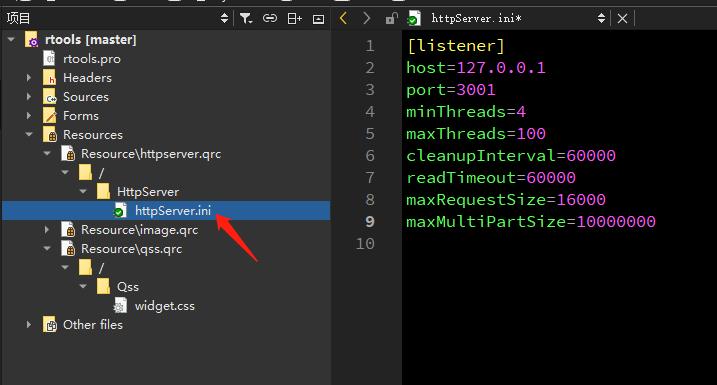The height and width of the screenshot is (385, 717).
Task: Go back with the left arrow
Action: [343, 18]
